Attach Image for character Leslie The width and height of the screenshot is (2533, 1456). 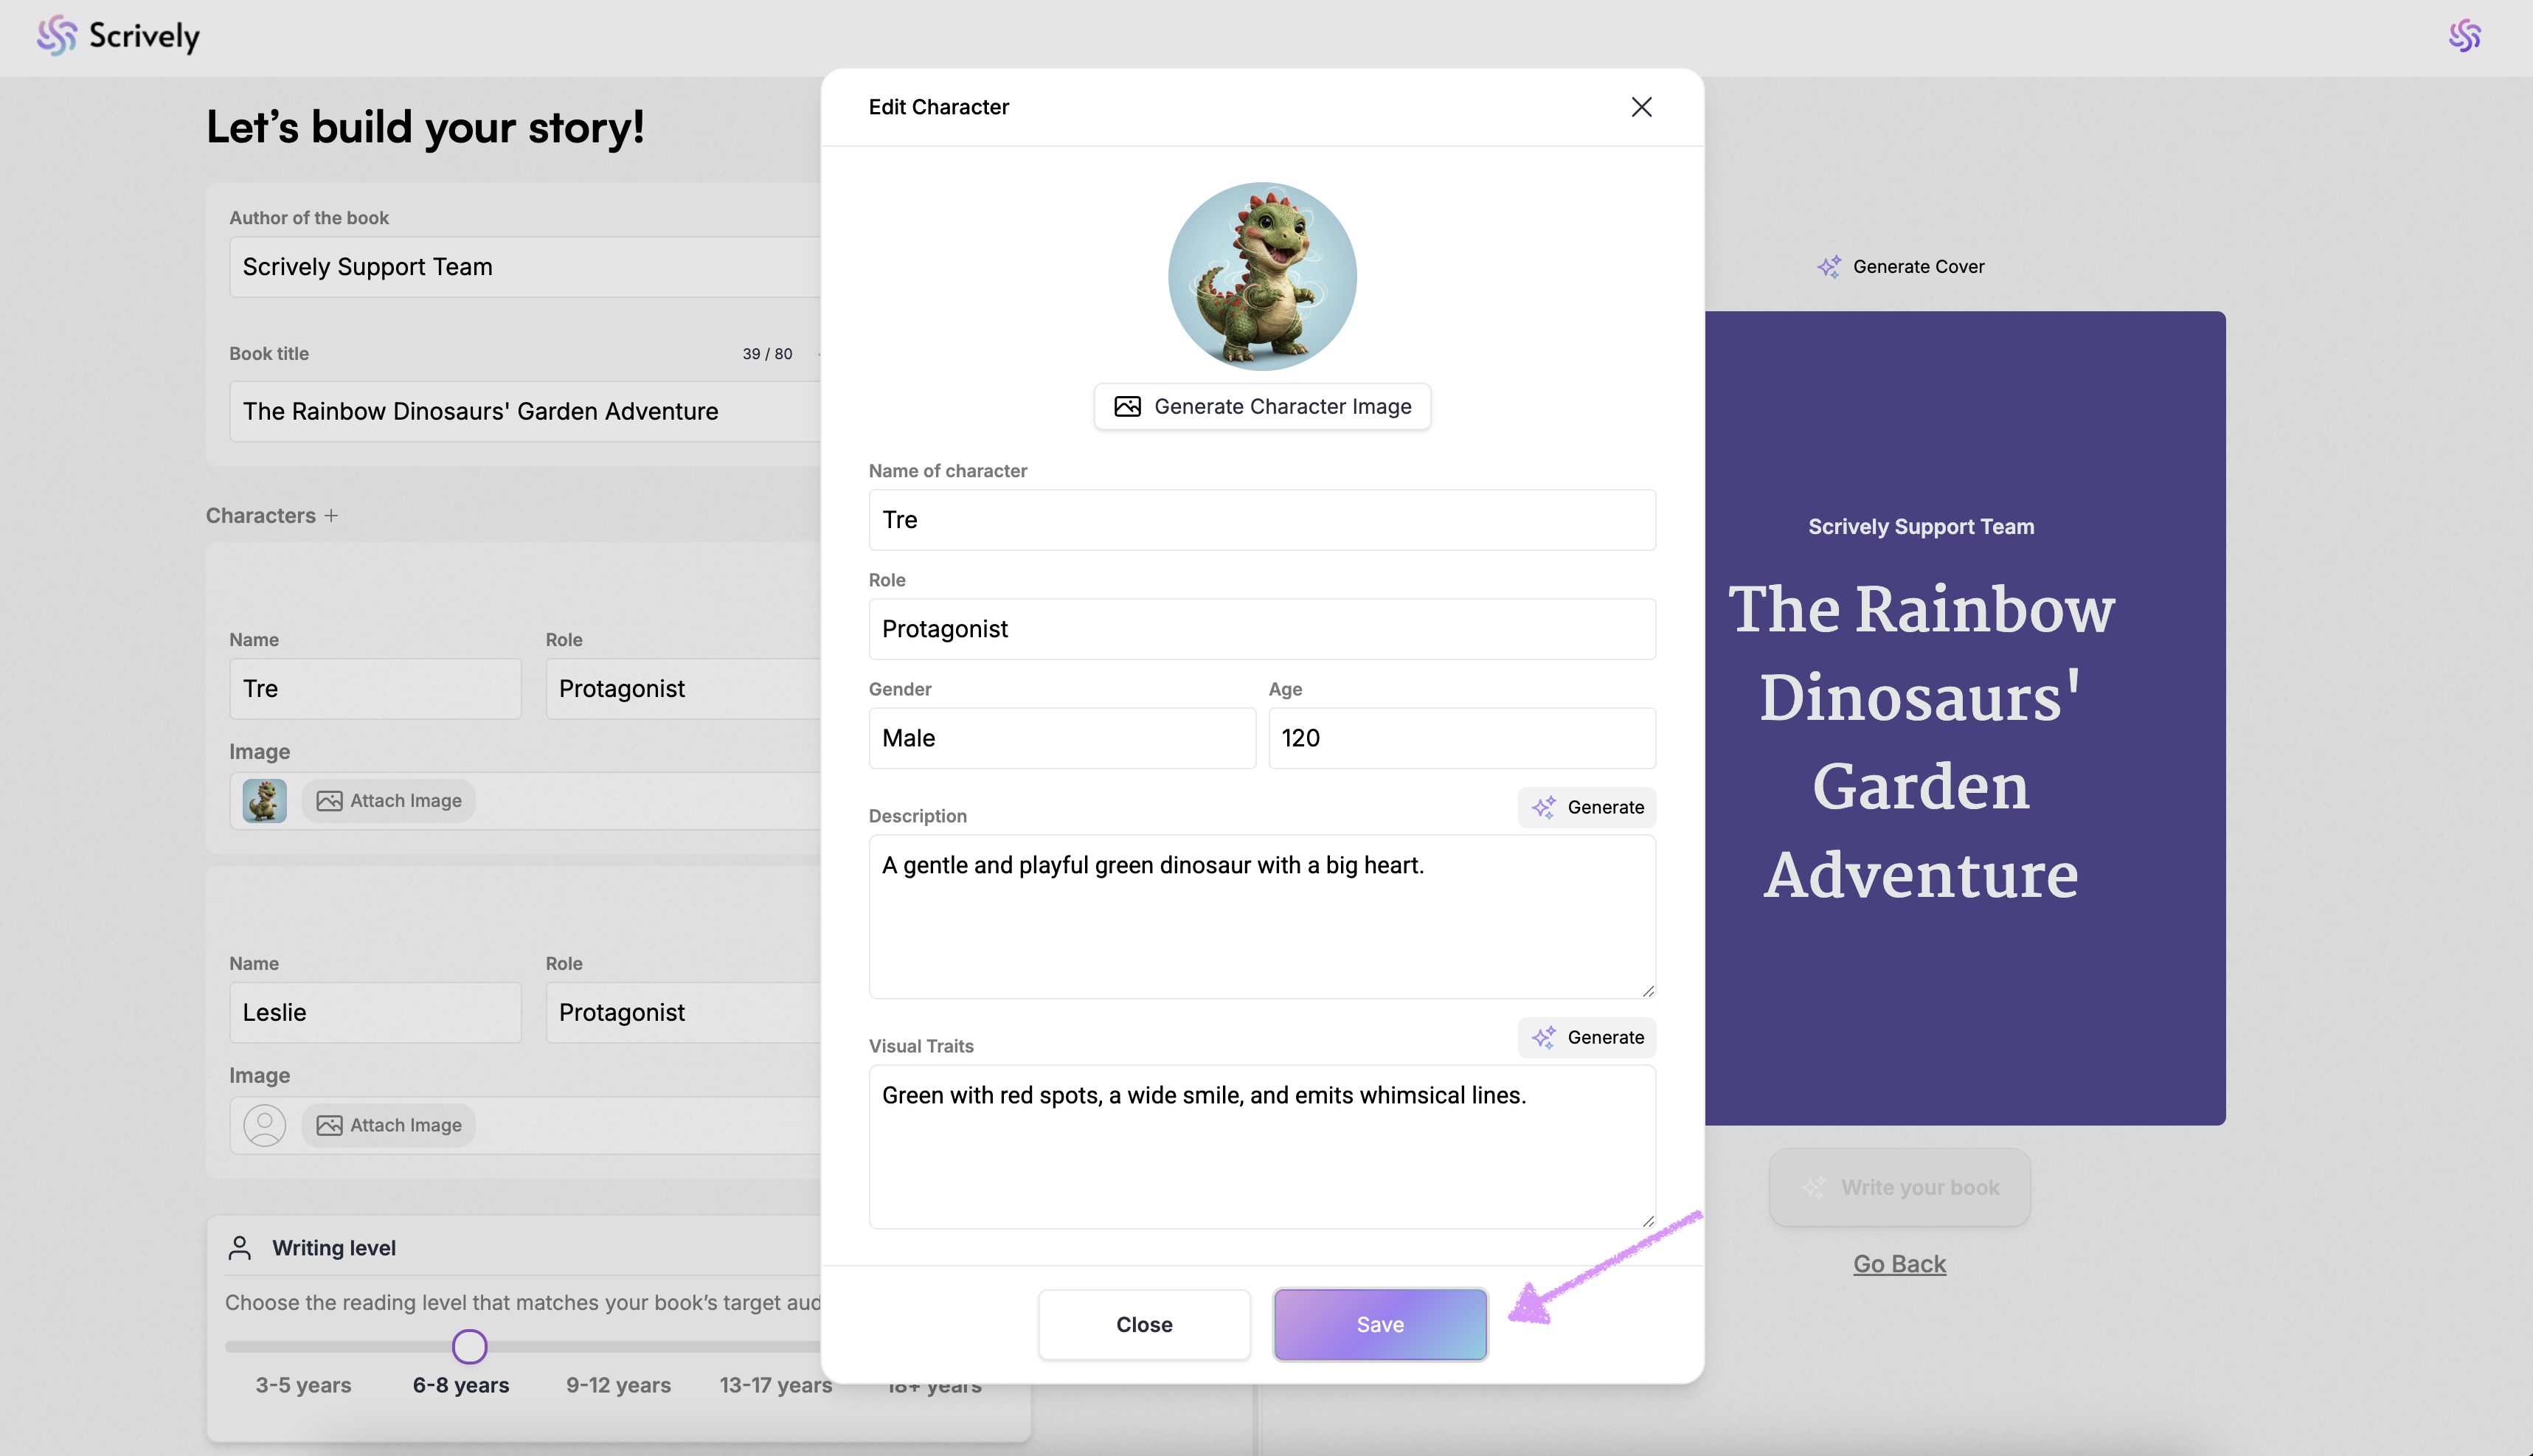pos(389,1125)
